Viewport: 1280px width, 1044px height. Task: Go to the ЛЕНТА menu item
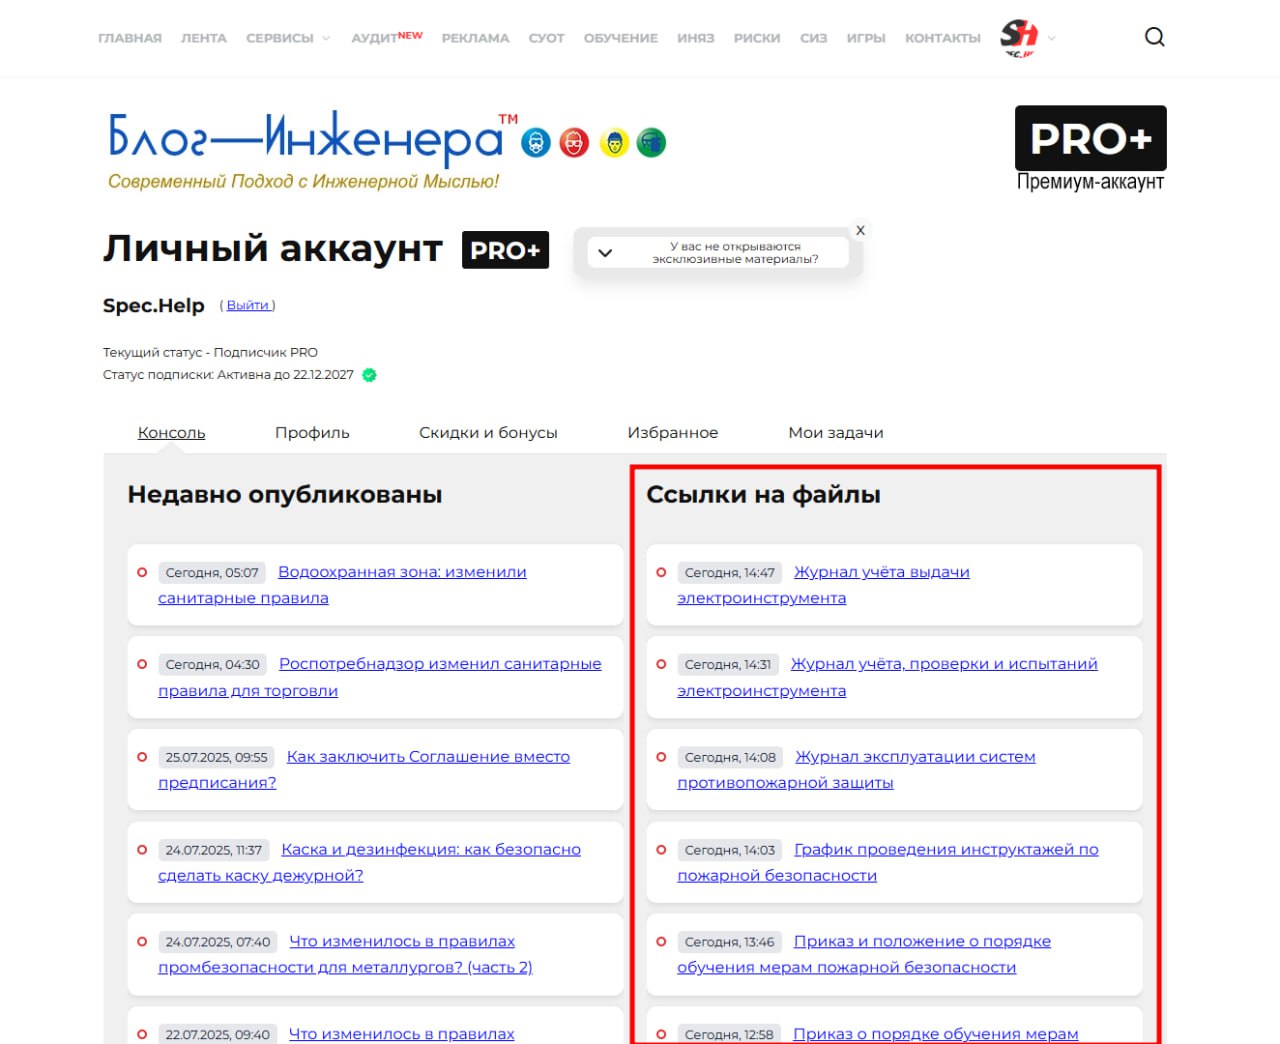click(x=204, y=38)
